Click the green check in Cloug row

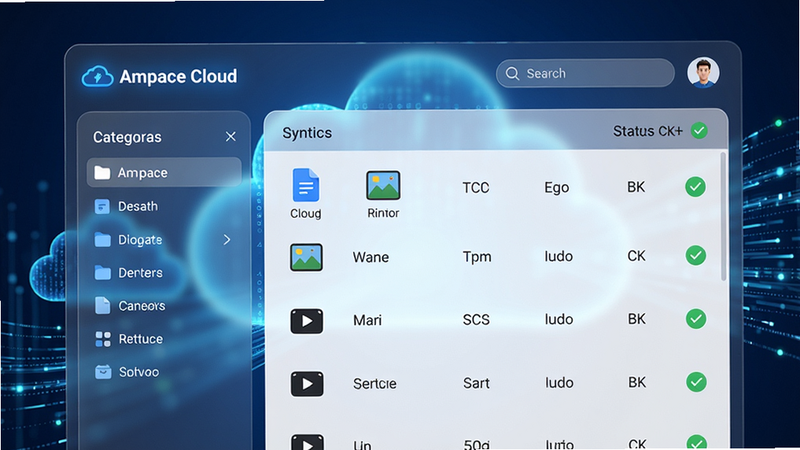[x=695, y=187]
